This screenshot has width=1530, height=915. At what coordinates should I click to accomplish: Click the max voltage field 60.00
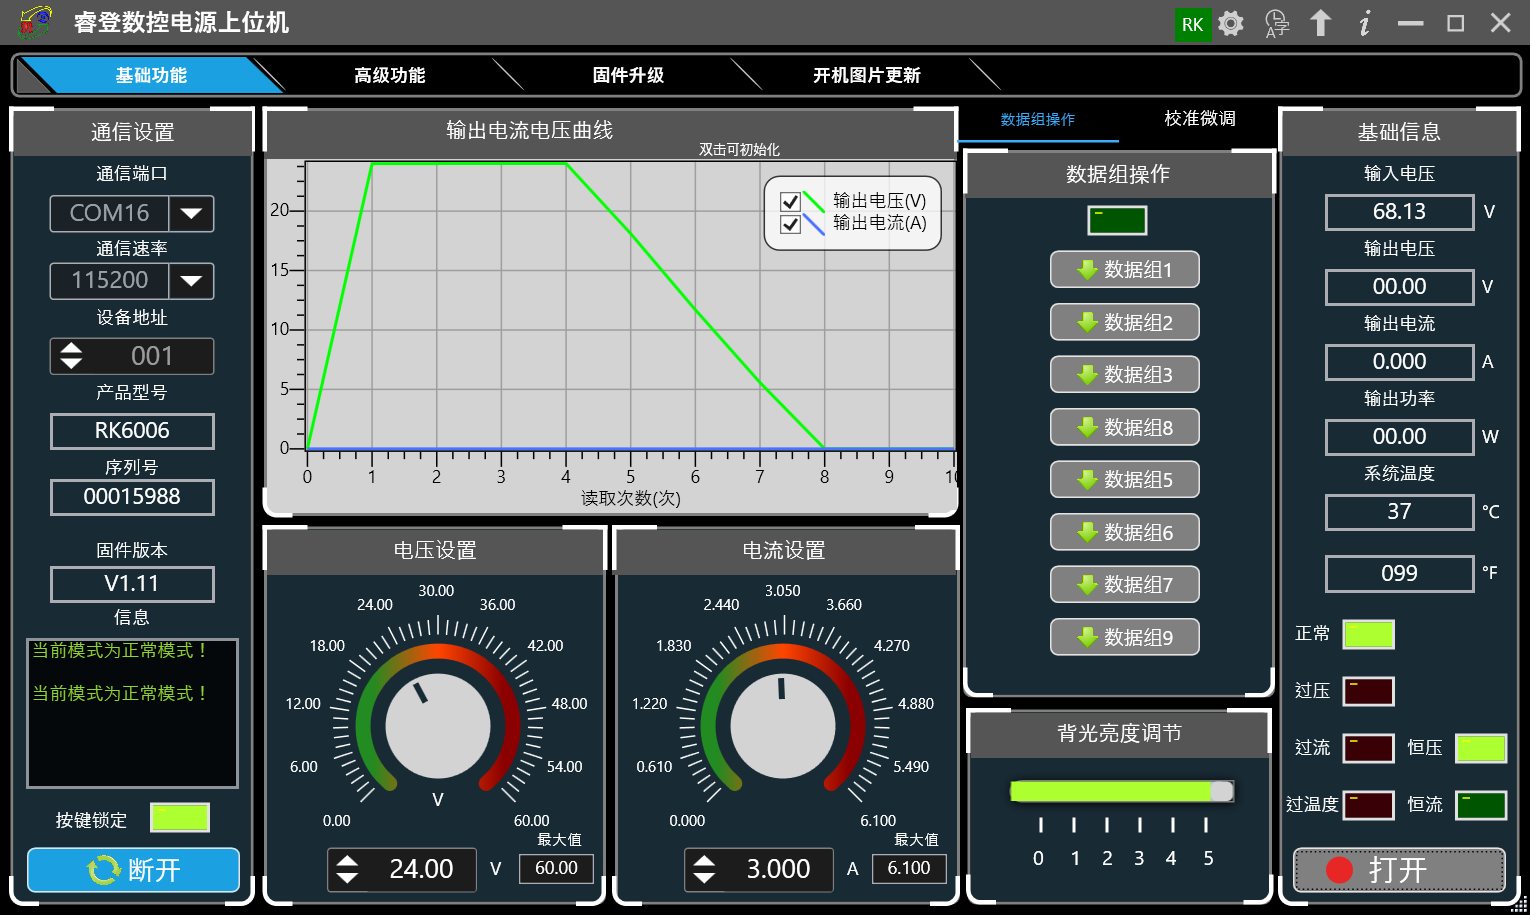click(556, 868)
